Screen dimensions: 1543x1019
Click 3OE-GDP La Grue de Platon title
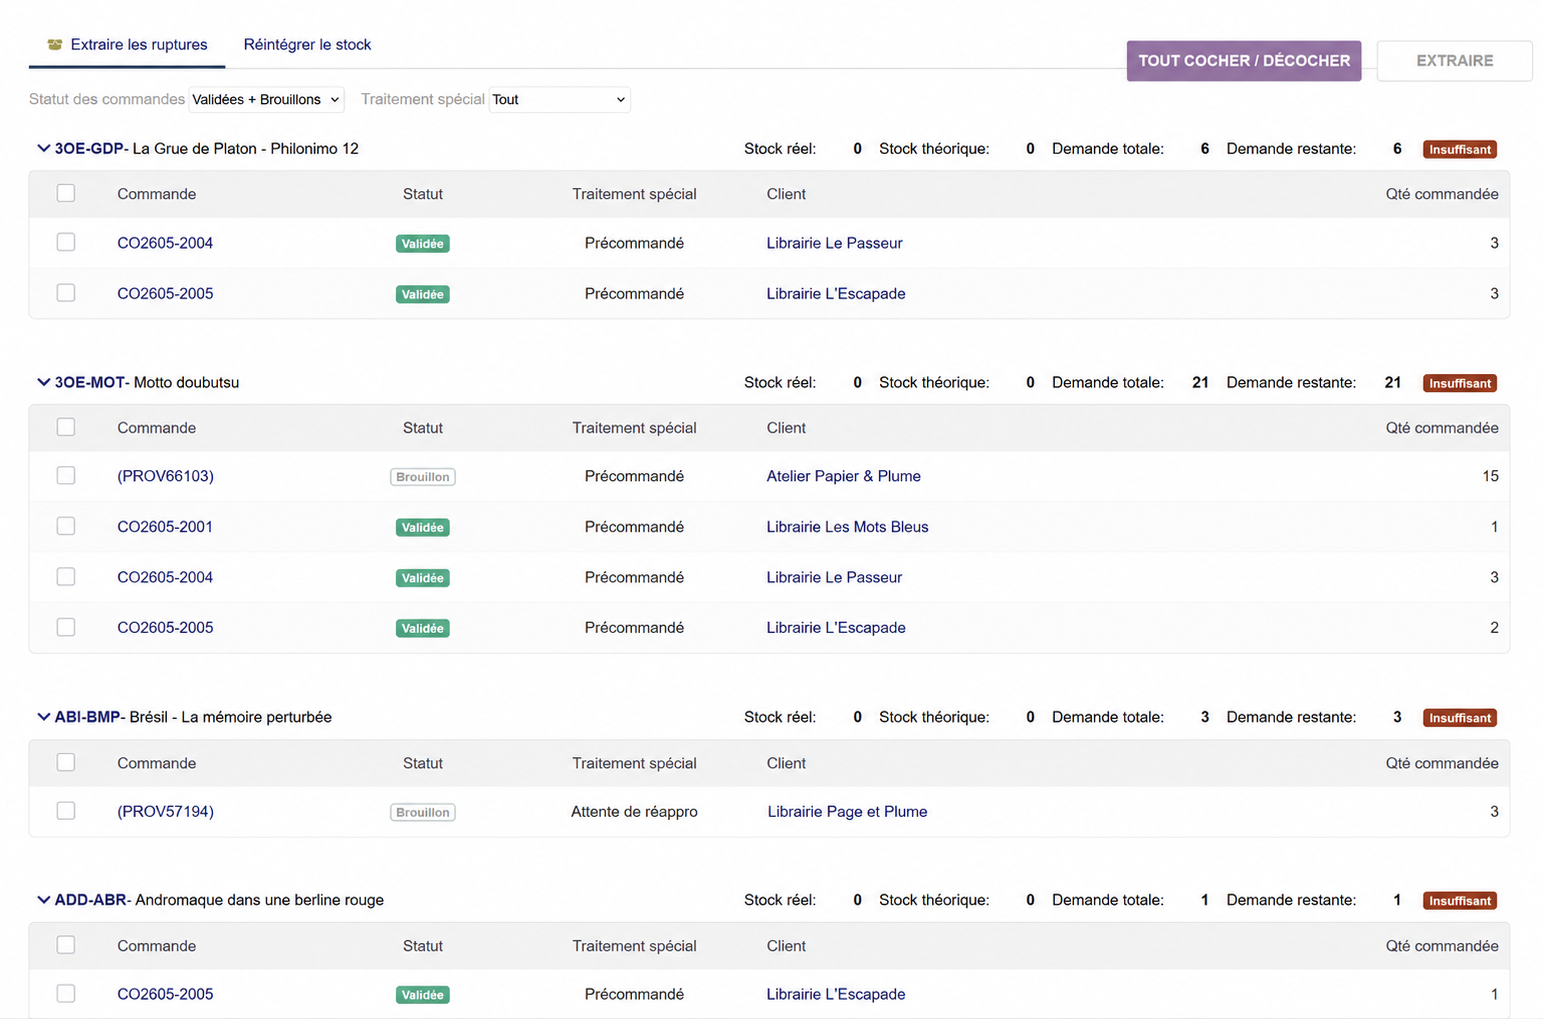(x=206, y=149)
